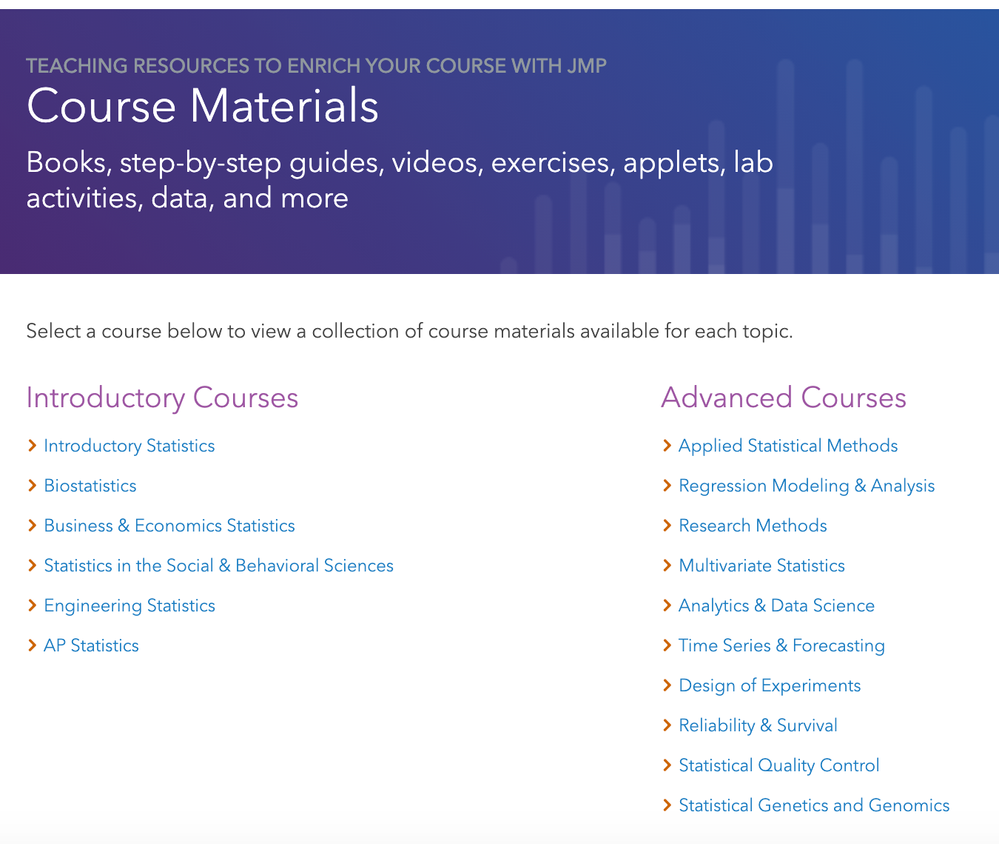Open Statistics in the Social & Behavioral Sciences

[218, 566]
